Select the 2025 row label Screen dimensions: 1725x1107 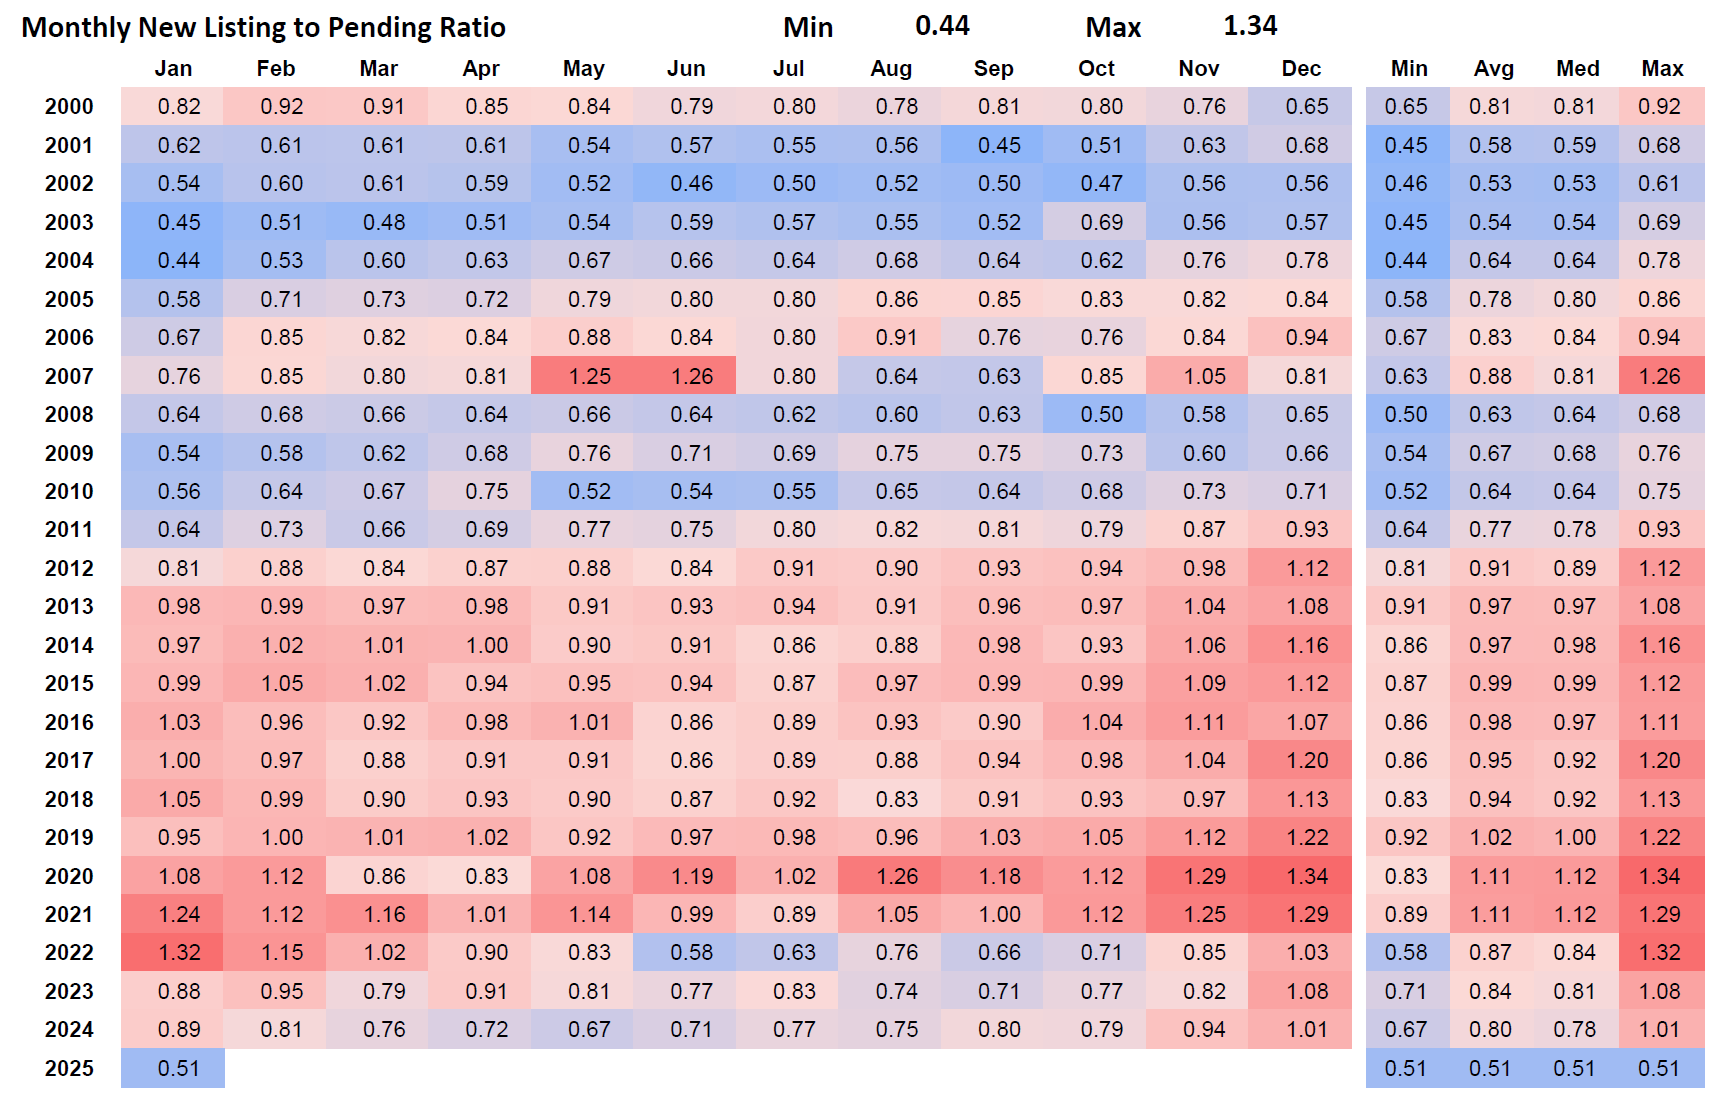[69, 1068]
